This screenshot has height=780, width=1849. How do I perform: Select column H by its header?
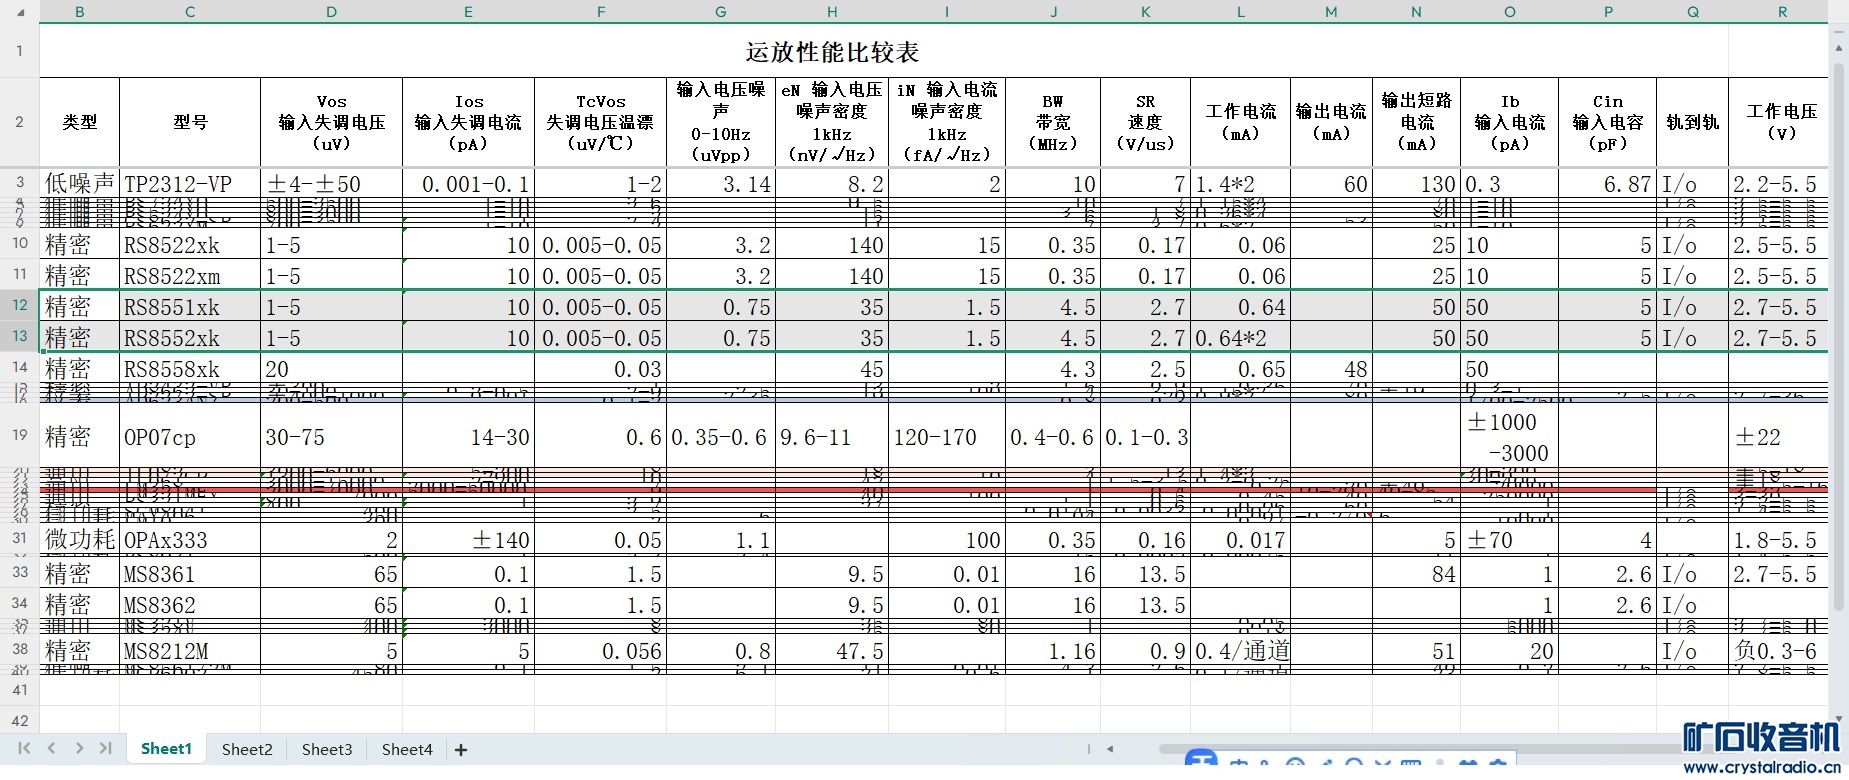(832, 12)
